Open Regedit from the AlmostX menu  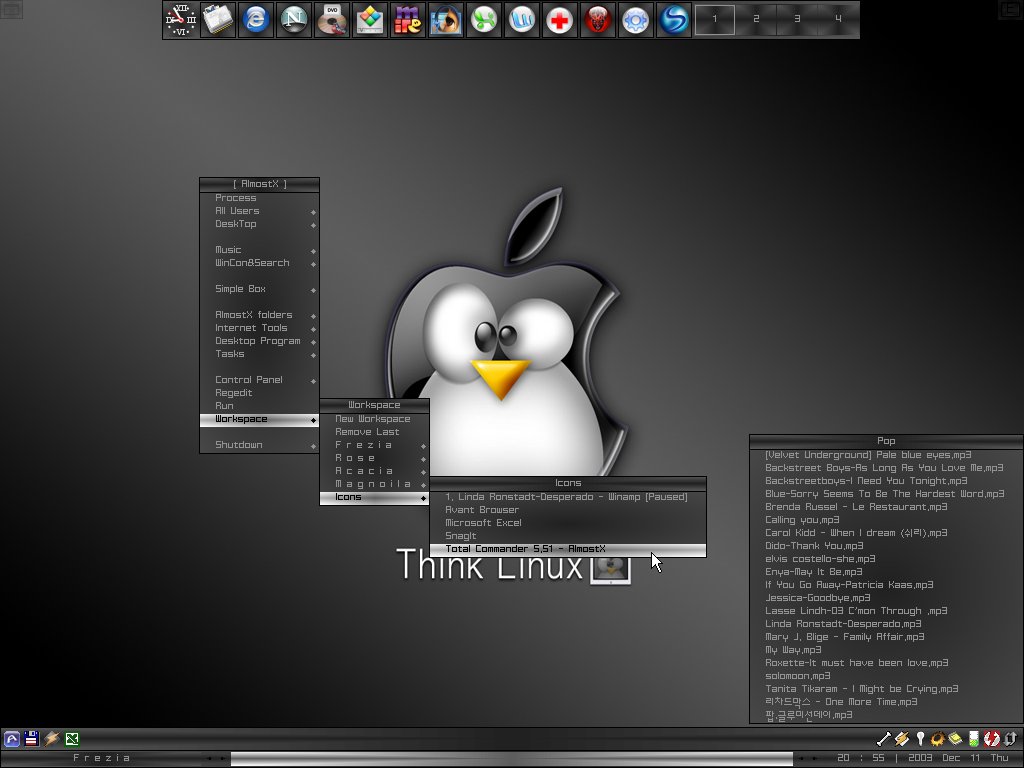[x=259, y=393]
